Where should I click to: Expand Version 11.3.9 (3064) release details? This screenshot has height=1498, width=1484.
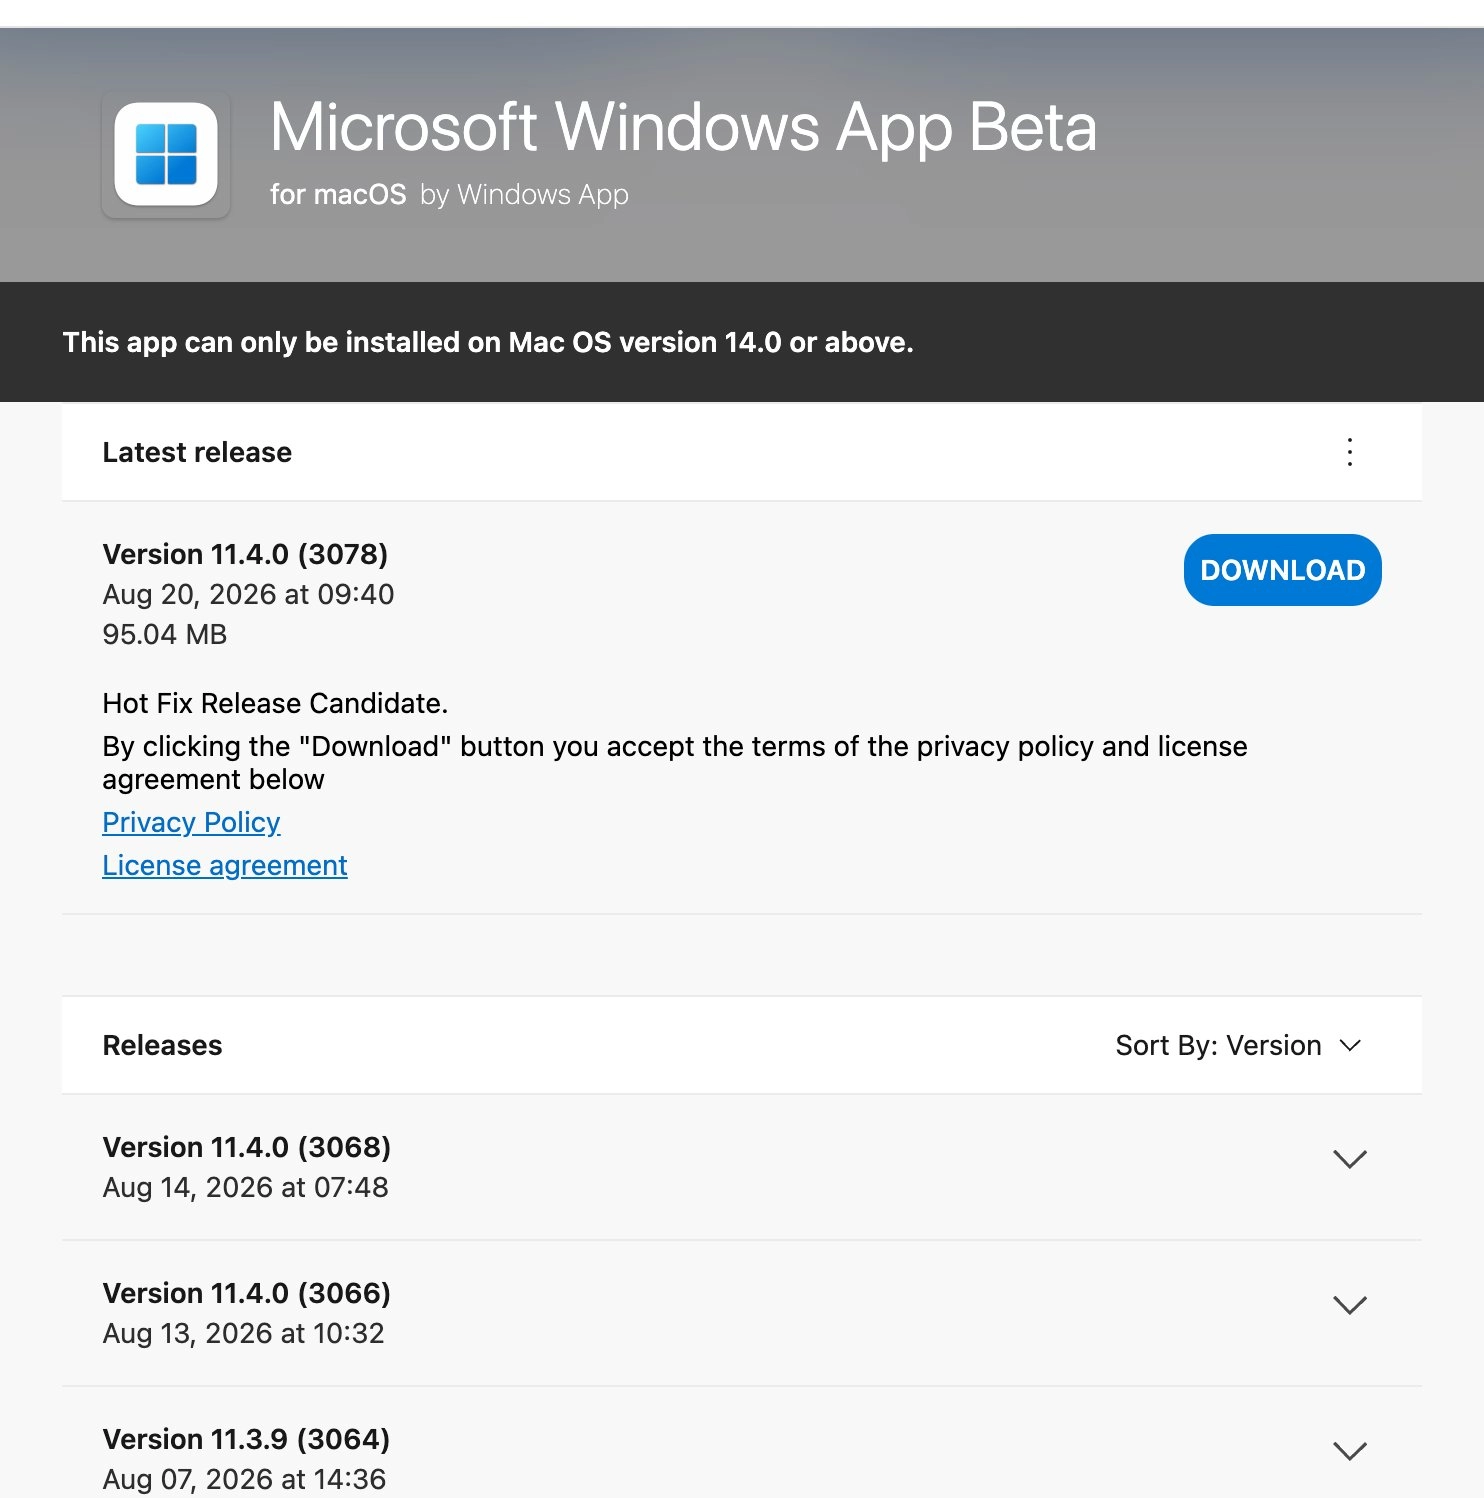[x=1349, y=1451]
